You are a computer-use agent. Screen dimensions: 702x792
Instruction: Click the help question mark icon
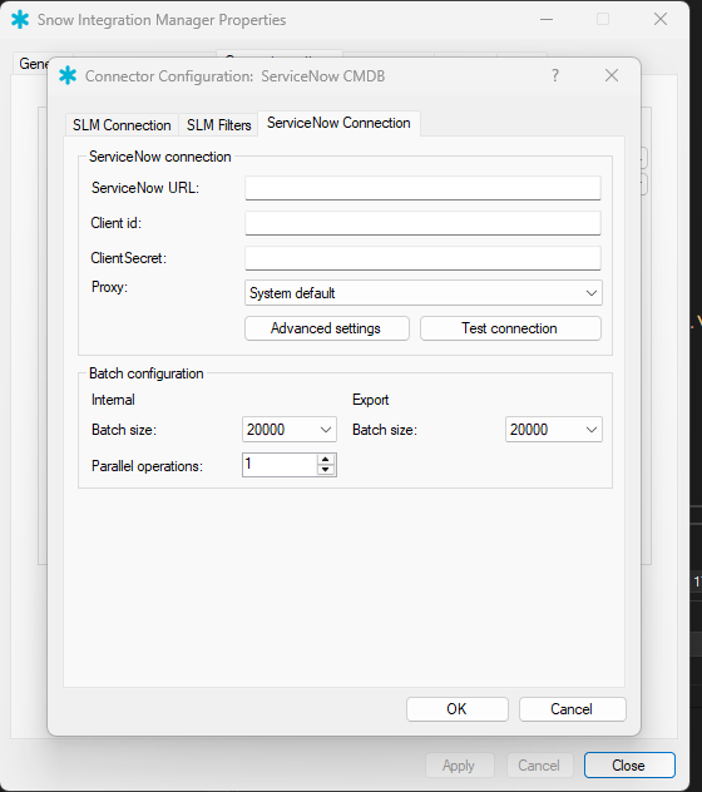point(555,76)
